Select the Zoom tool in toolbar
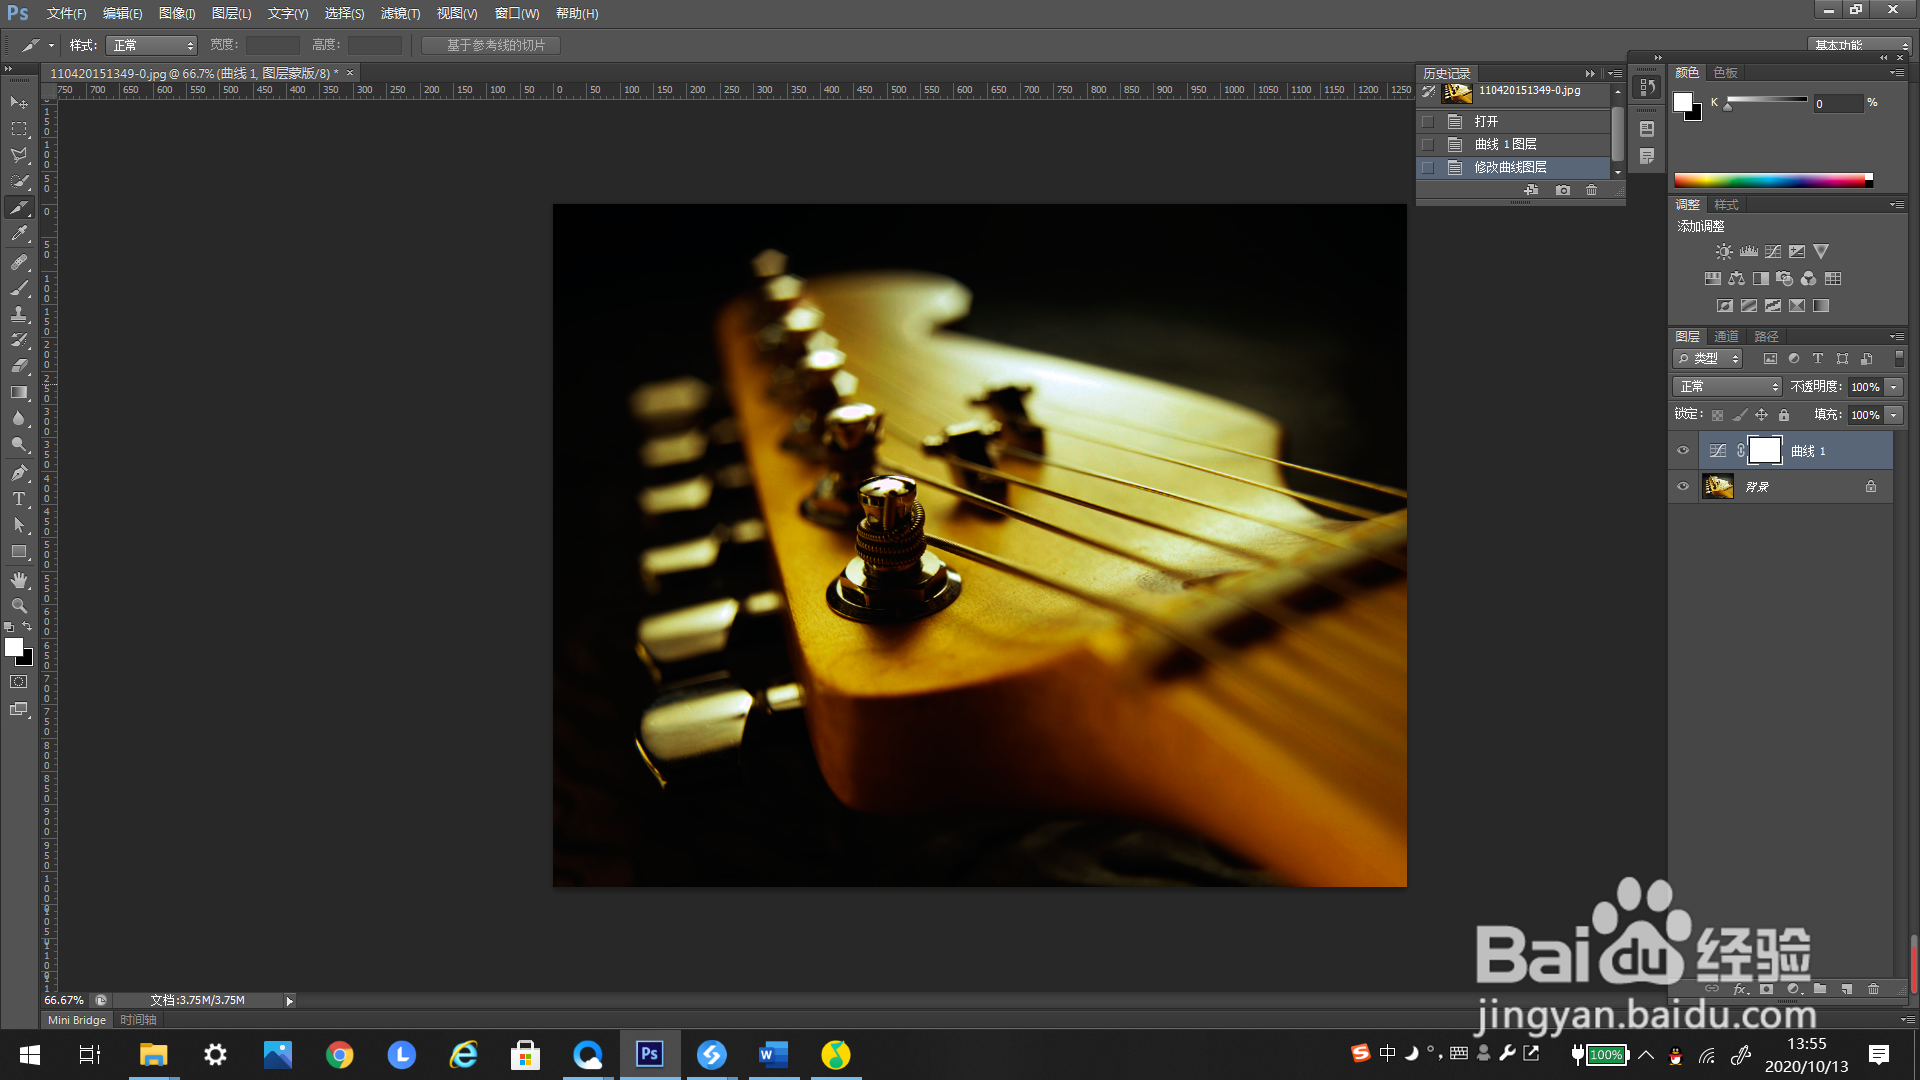 [19, 606]
